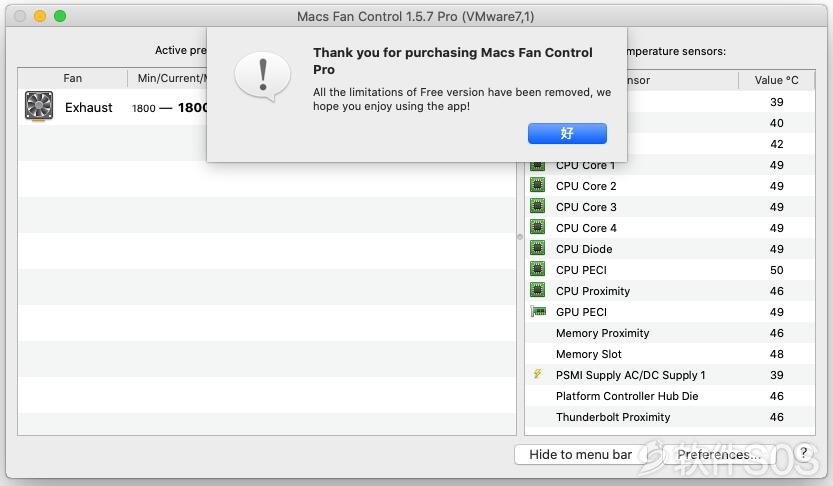Click the CPU Core 3 chip icon
Viewport: 833px width, 486px height.
point(538,206)
